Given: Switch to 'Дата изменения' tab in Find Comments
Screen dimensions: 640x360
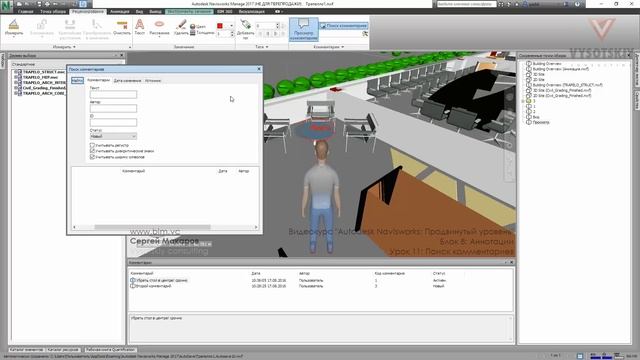Looking at the screenshot, I should 127,80.
